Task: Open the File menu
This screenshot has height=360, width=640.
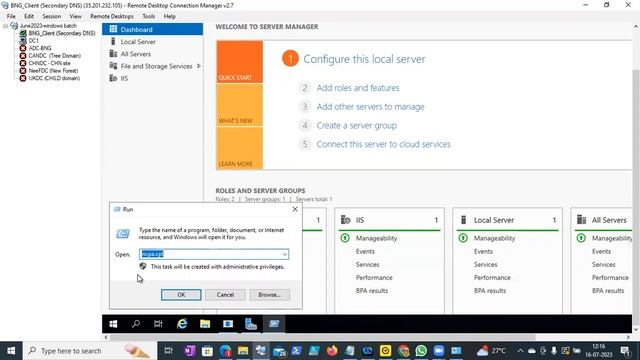Action: coord(11,16)
